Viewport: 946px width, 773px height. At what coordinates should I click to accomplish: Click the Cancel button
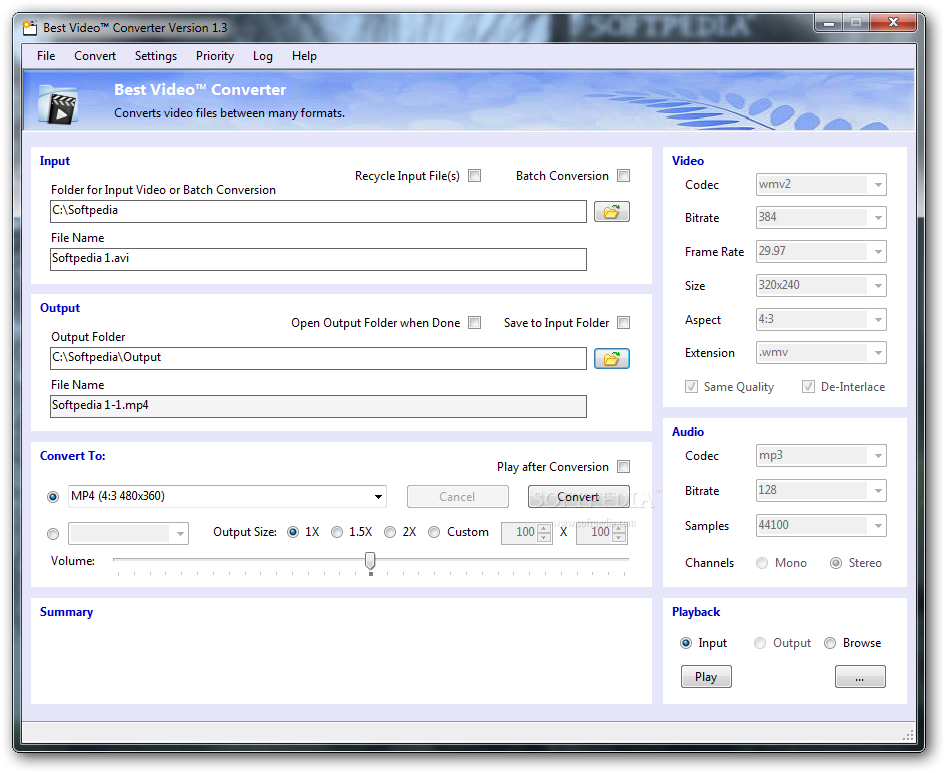[x=457, y=497]
